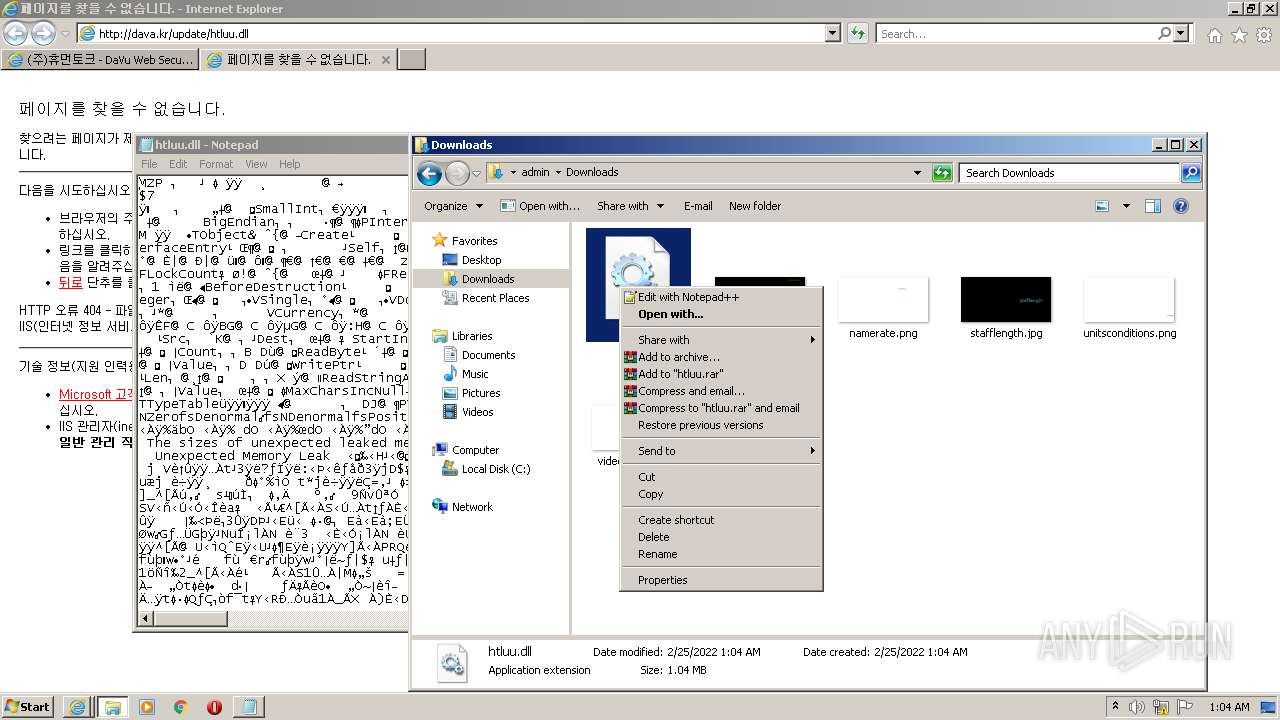Click New folder toolbar button
The height and width of the screenshot is (720, 1280).
755,206
